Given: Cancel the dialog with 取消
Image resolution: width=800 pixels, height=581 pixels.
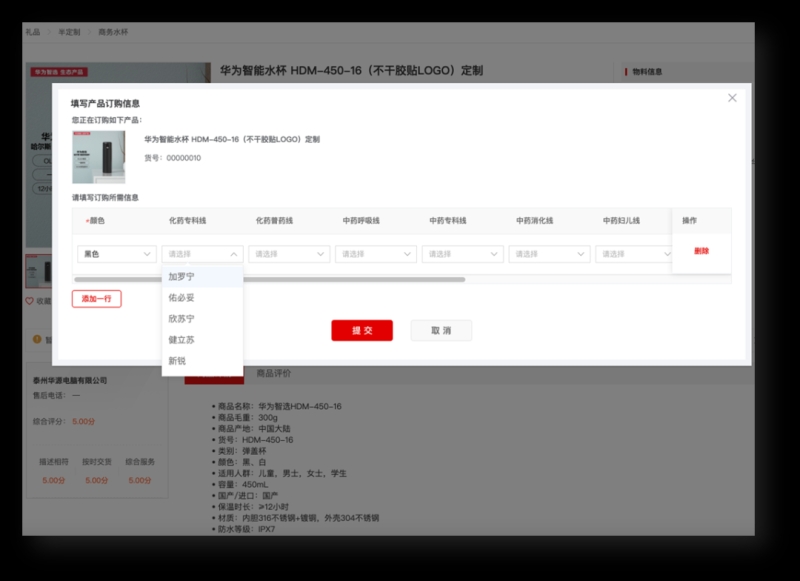Looking at the screenshot, I should [x=441, y=331].
